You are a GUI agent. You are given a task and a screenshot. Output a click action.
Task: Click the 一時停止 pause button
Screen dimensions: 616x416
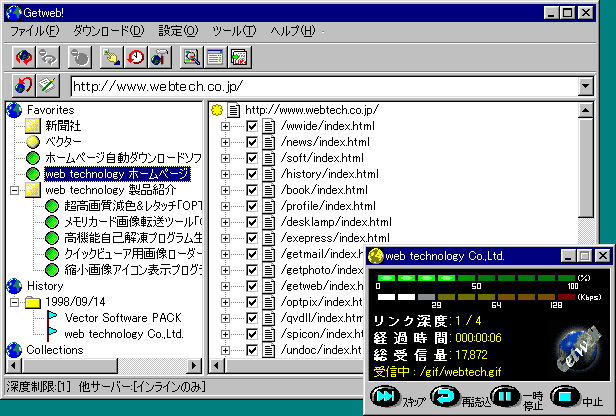505,397
